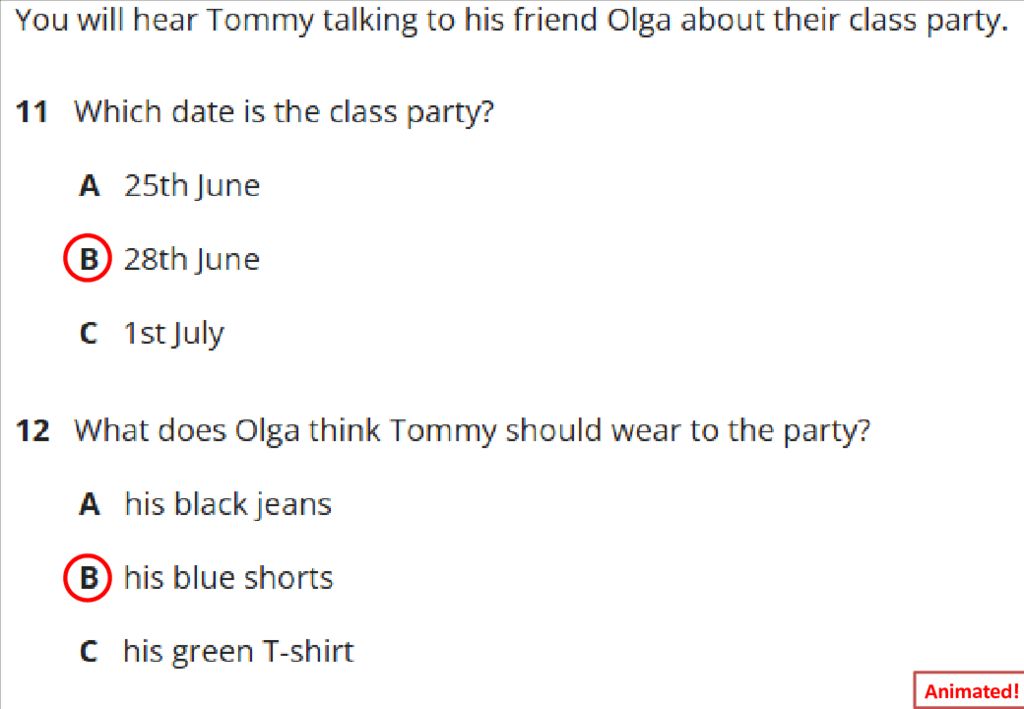Click the red circled B for question 12

[x=88, y=576]
